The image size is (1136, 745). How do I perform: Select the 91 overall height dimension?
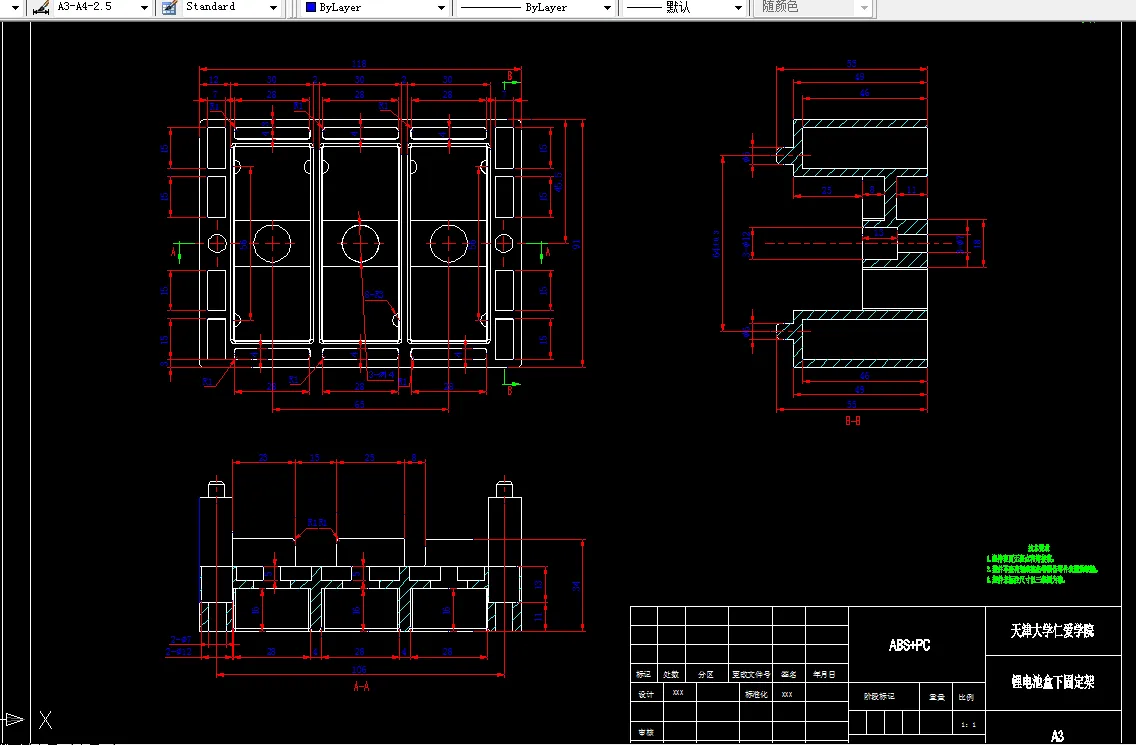pyautogui.click(x=577, y=244)
